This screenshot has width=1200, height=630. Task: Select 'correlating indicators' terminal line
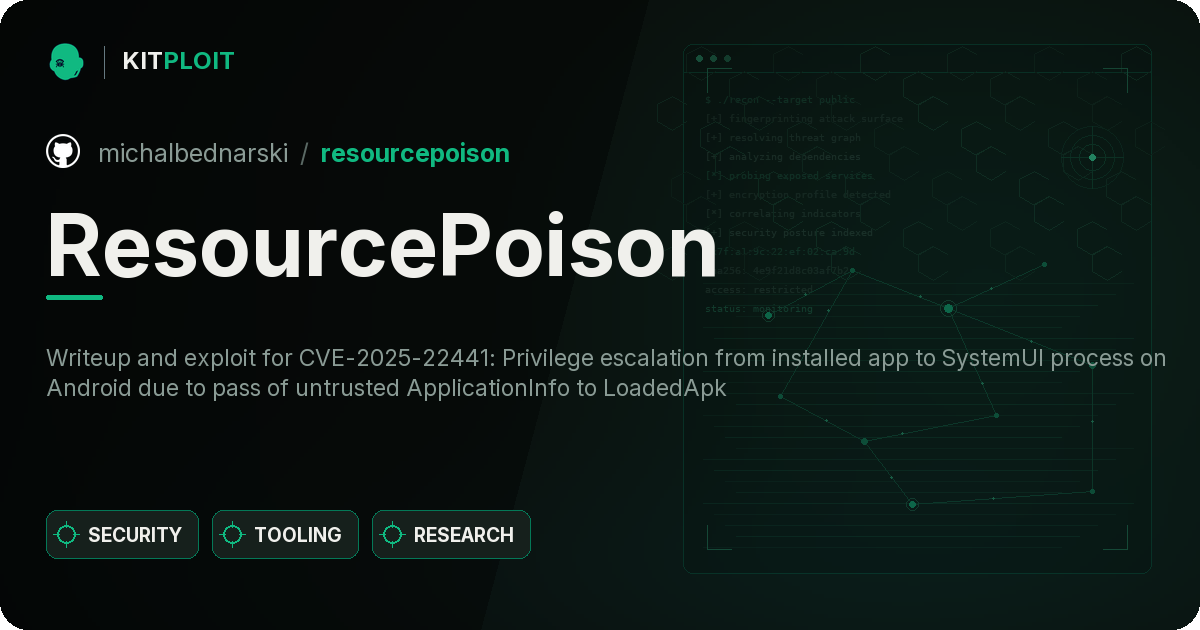(783, 214)
